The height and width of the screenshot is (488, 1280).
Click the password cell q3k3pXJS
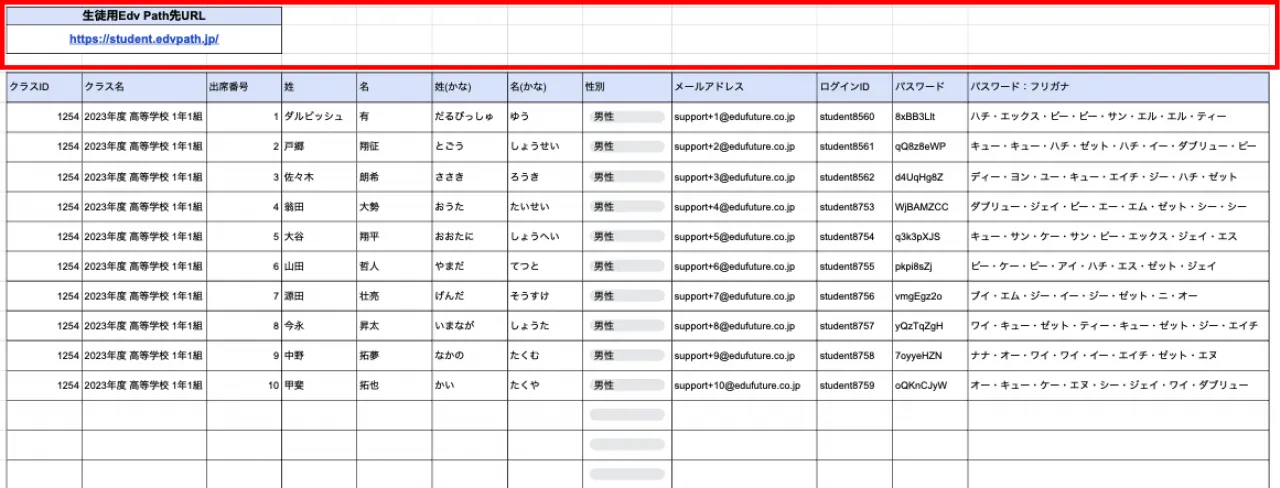pos(929,237)
